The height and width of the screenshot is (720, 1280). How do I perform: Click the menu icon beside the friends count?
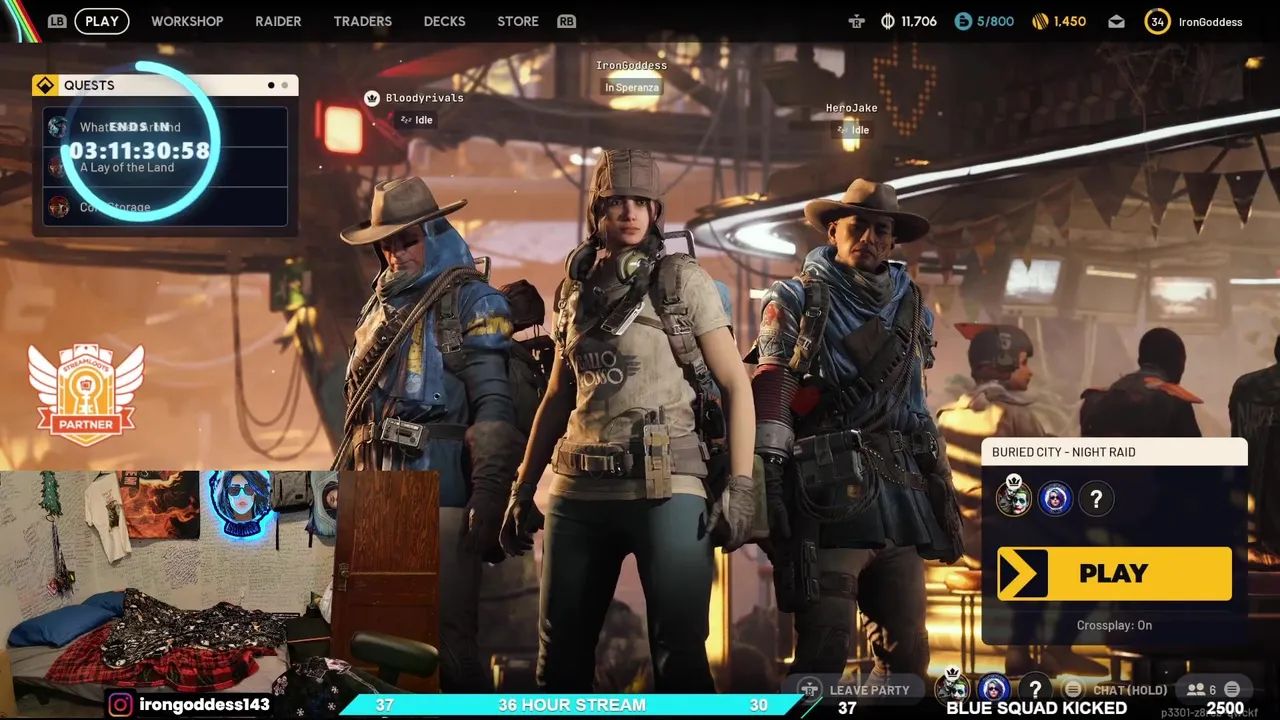click(x=1232, y=689)
